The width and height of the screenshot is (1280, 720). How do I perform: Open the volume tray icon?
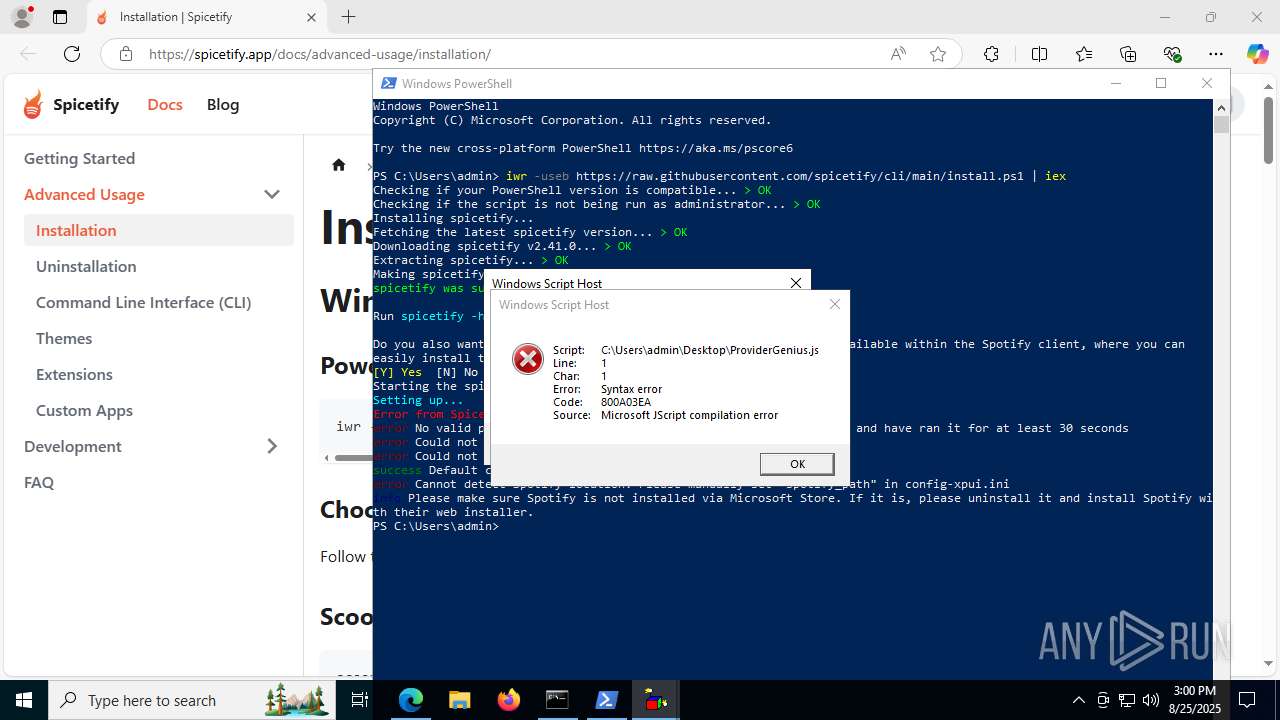pyautogui.click(x=1151, y=700)
